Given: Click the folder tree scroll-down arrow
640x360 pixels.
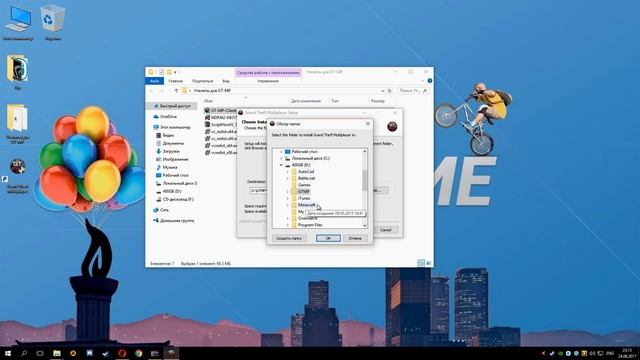Looking at the screenshot, I should 364,225.
